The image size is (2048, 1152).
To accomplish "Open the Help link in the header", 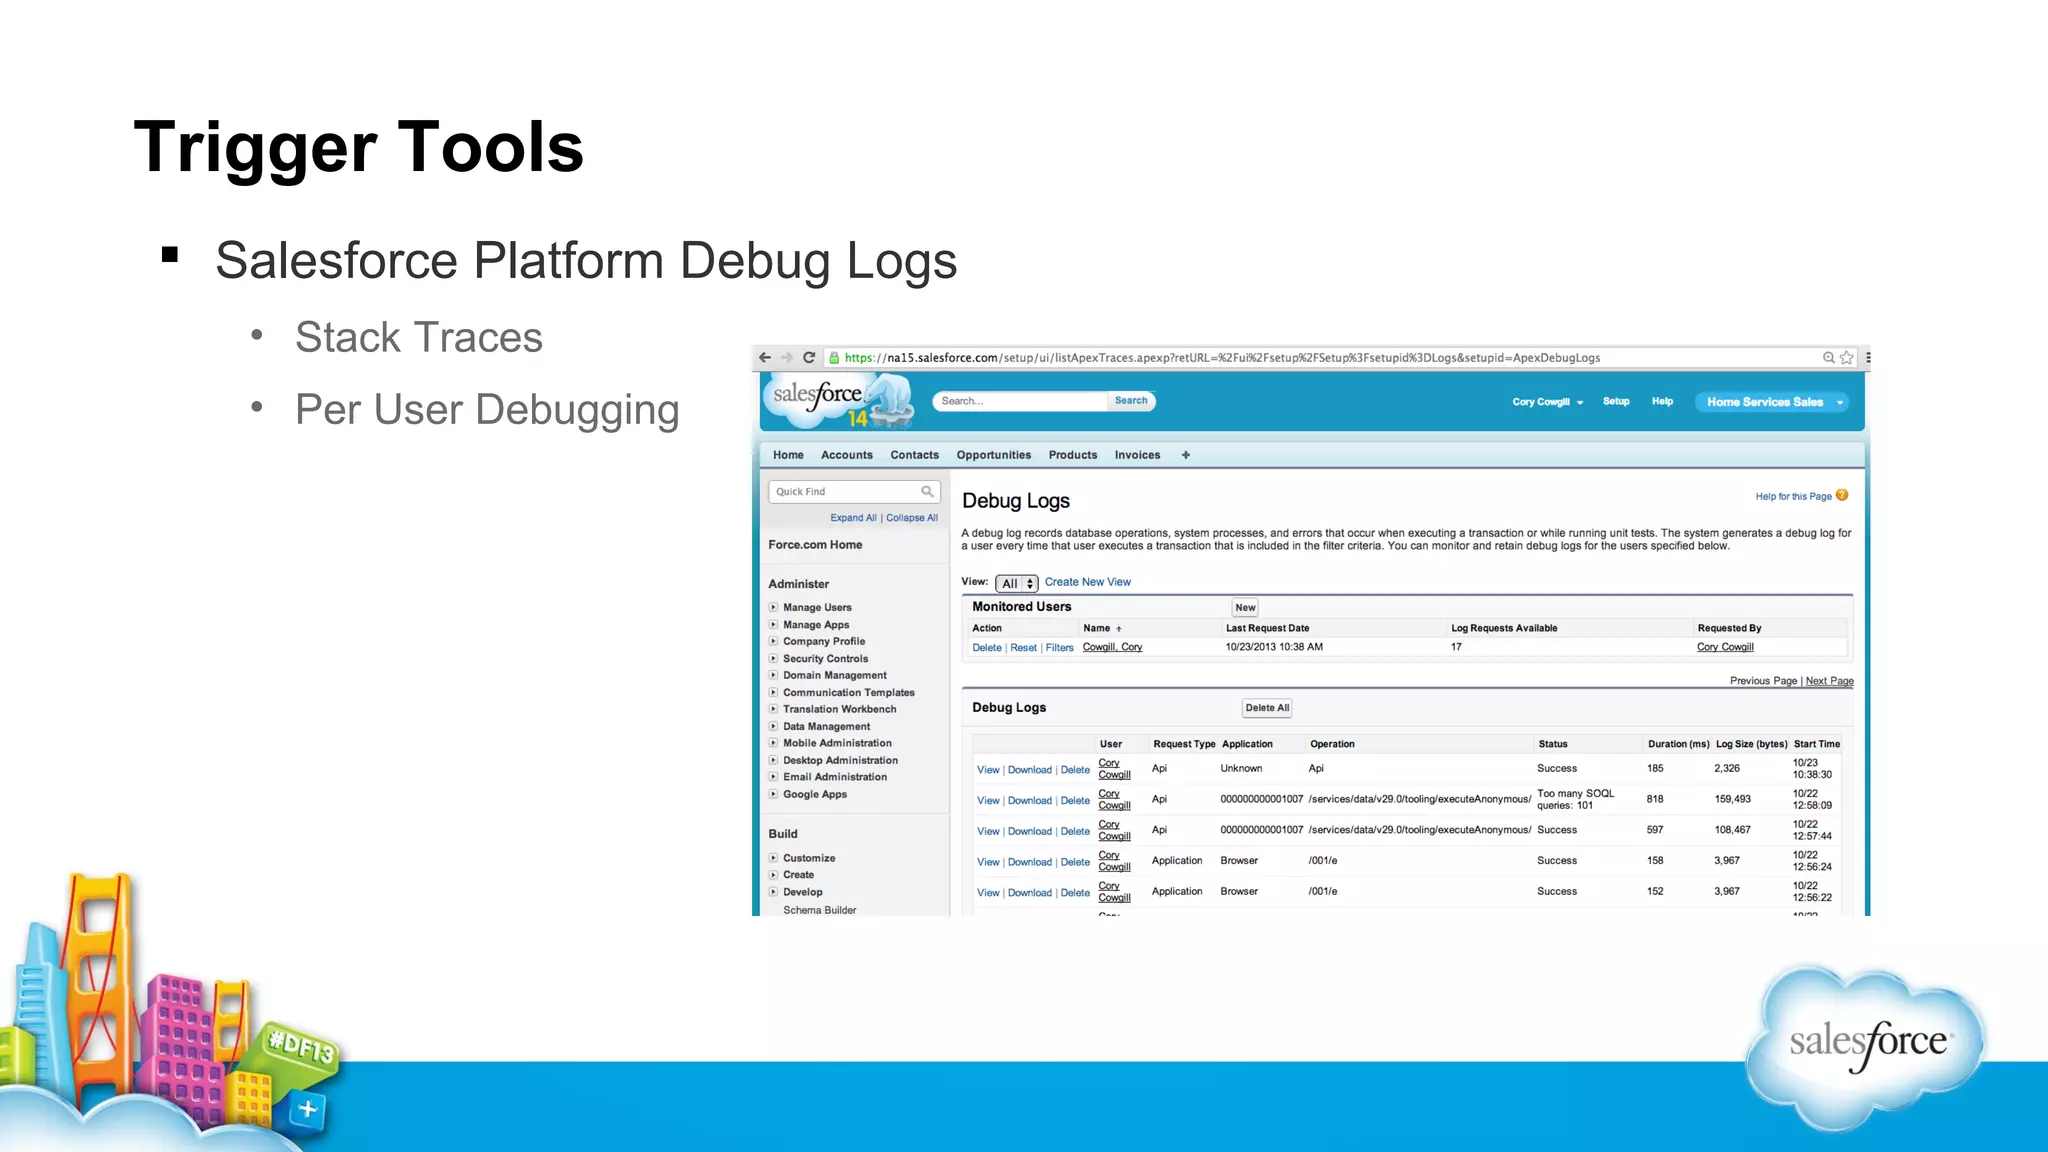I will [1662, 401].
